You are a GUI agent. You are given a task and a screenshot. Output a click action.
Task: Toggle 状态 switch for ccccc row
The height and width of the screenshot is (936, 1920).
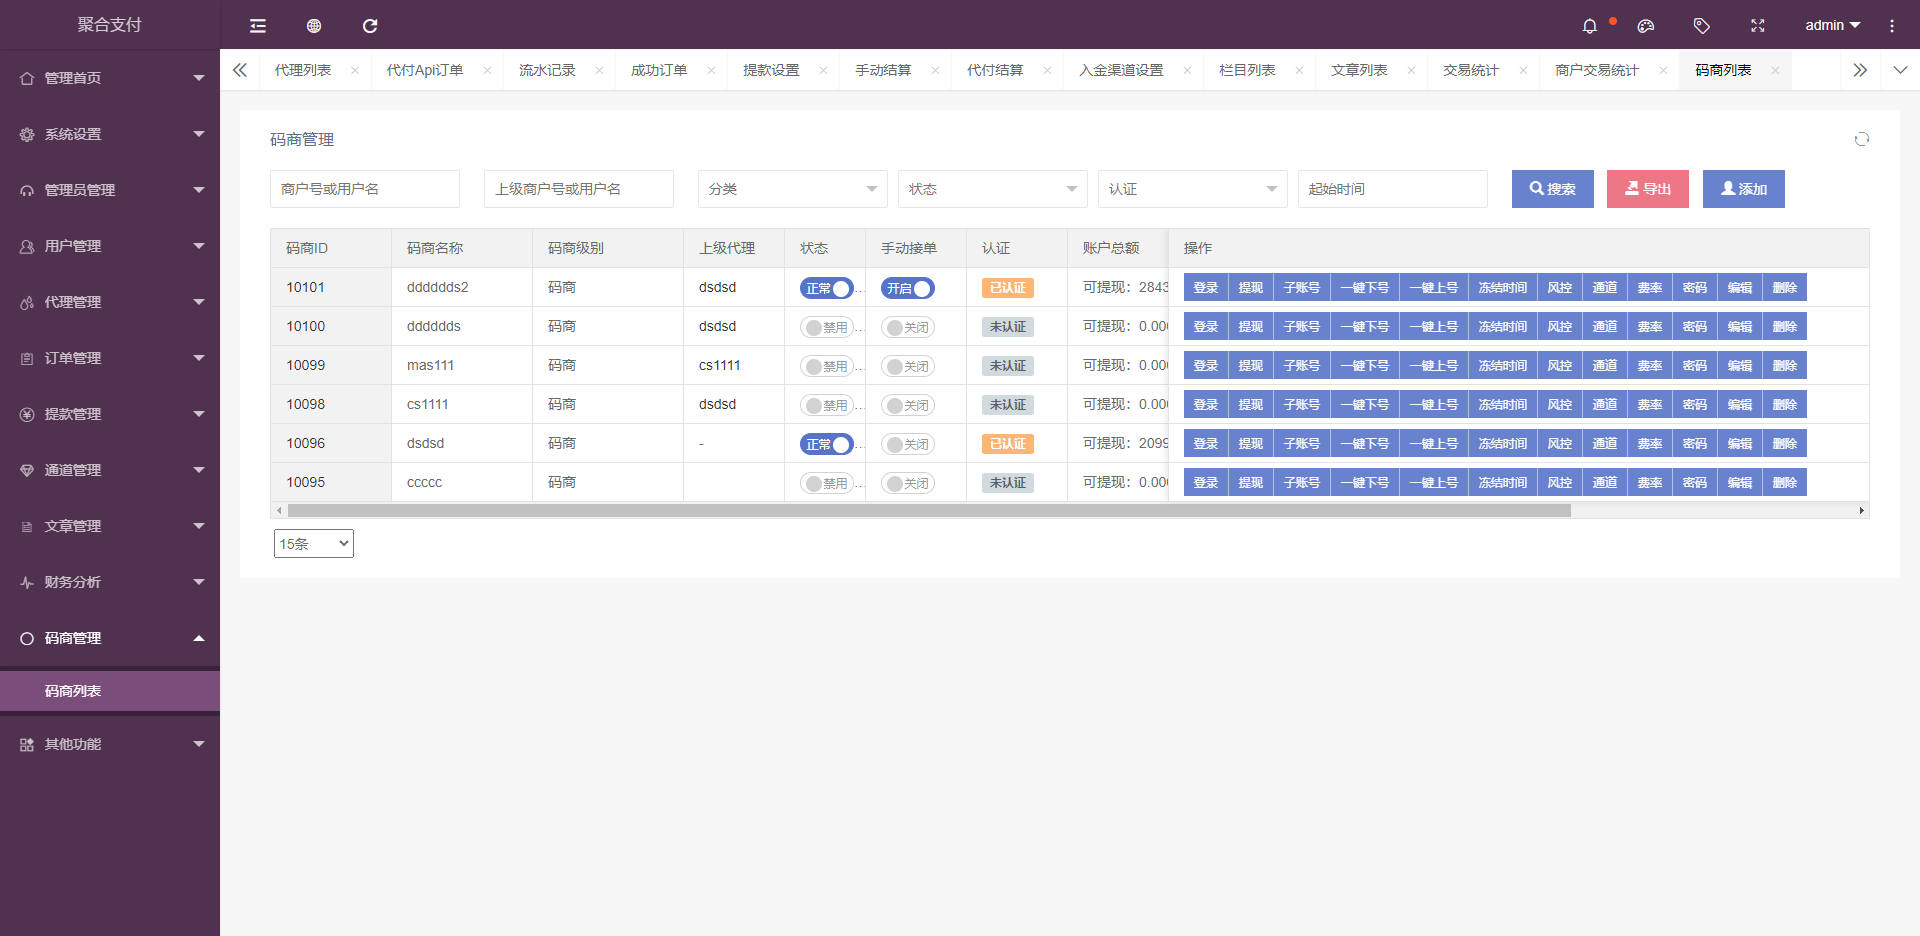click(827, 483)
